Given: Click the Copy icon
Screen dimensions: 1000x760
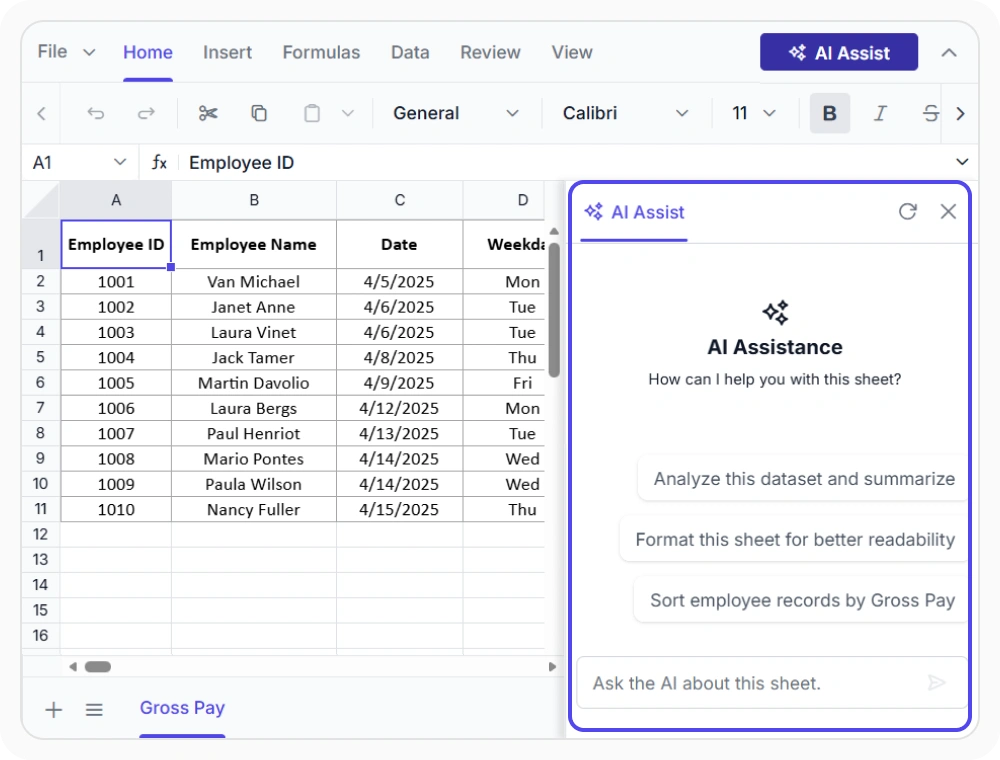Looking at the screenshot, I should tap(259, 113).
